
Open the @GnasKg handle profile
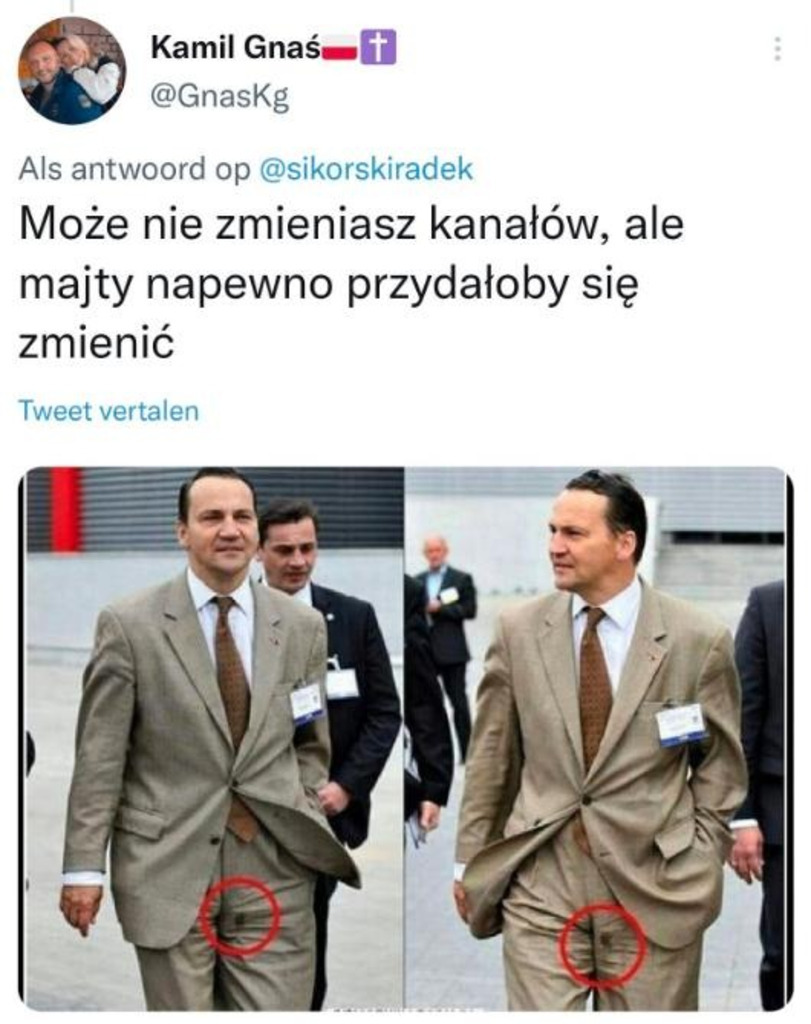(x=219, y=97)
